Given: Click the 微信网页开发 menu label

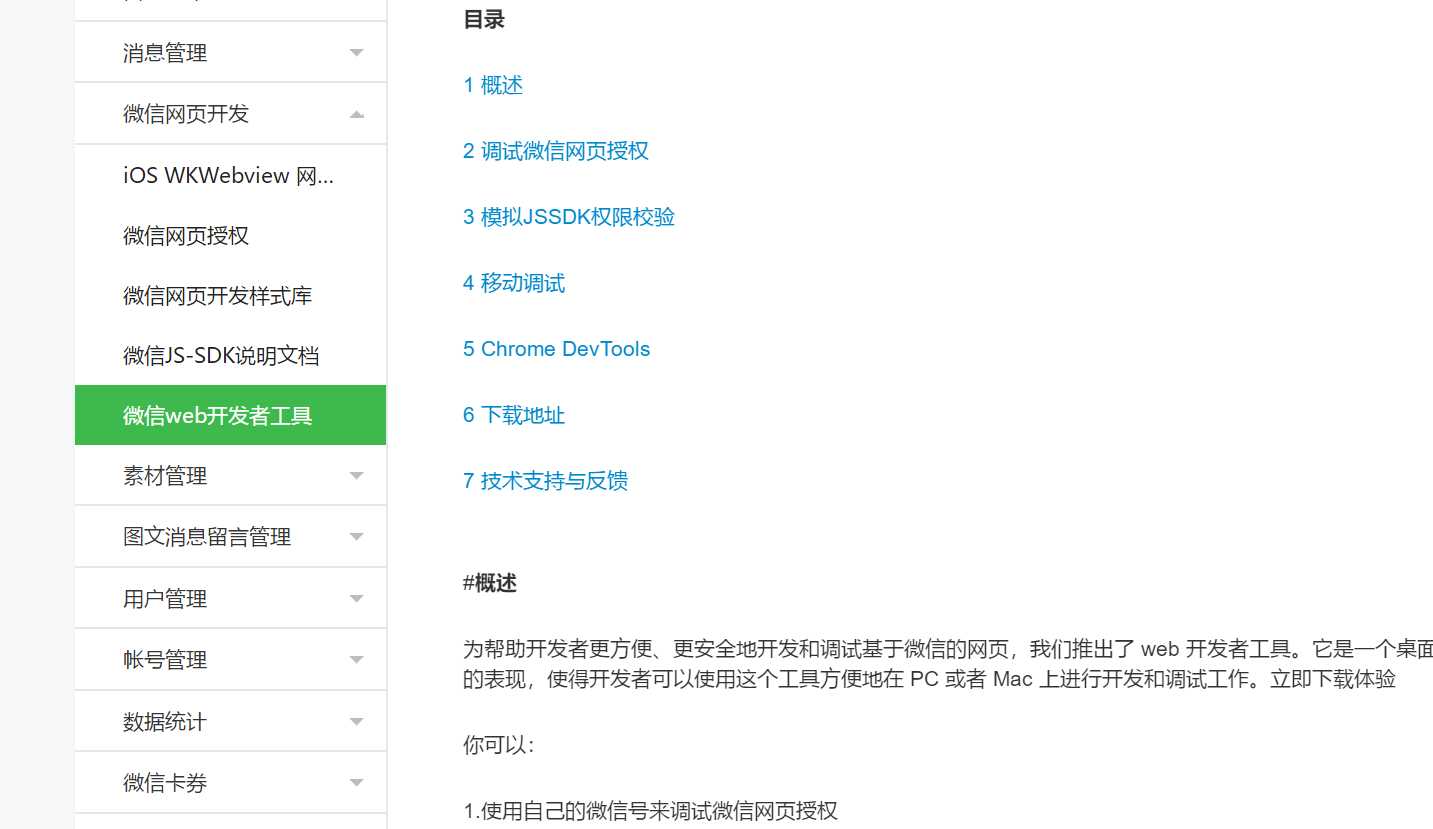Looking at the screenshot, I should pyautogui.click(x=186, y=114).
